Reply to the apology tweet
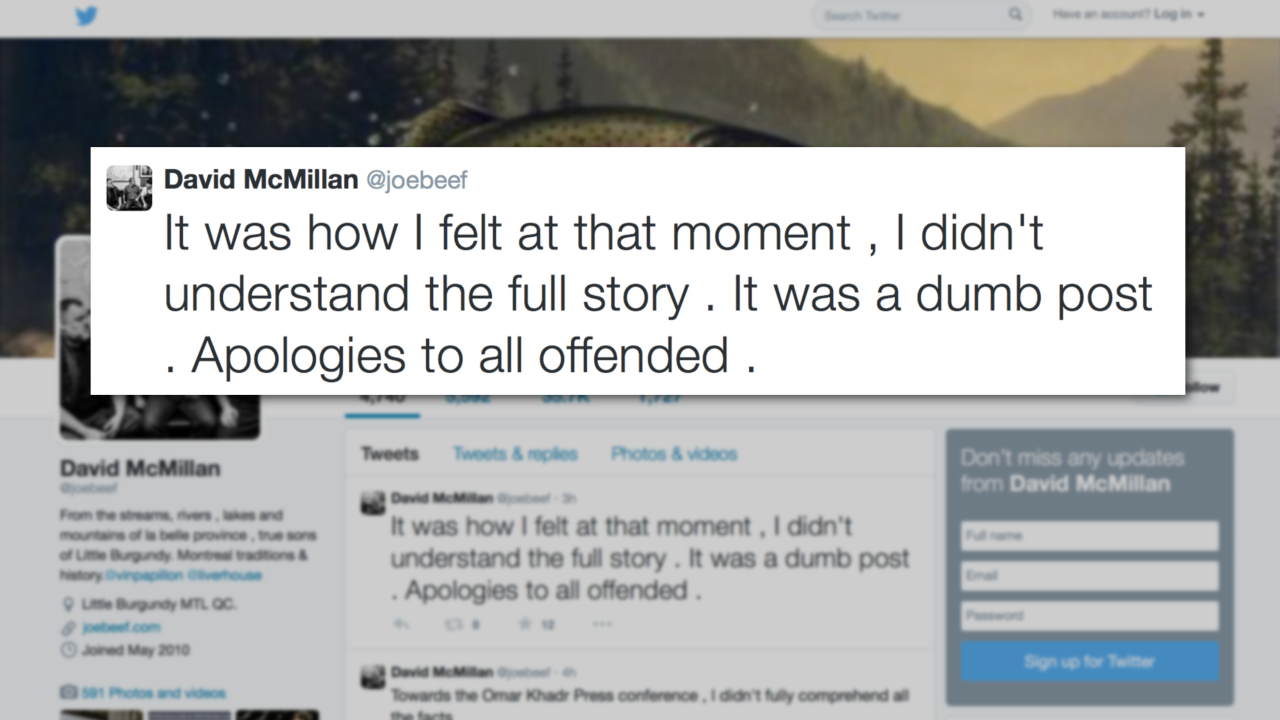 [401, 624]
